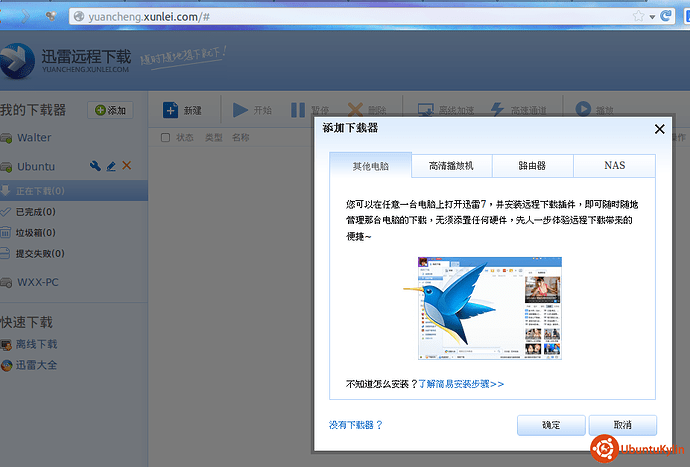Click the 名称 column header
Viewport: 690px width, 467px height.
tap(240, 138)
